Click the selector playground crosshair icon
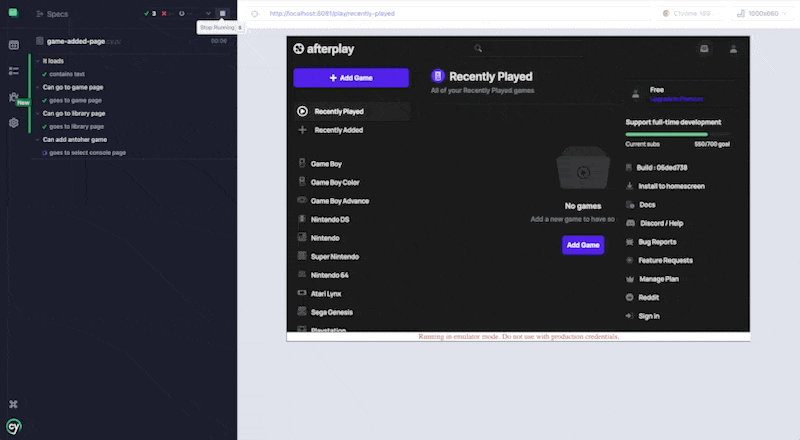The width and height of the screenshot is (800, 440). tap(254, 14)
